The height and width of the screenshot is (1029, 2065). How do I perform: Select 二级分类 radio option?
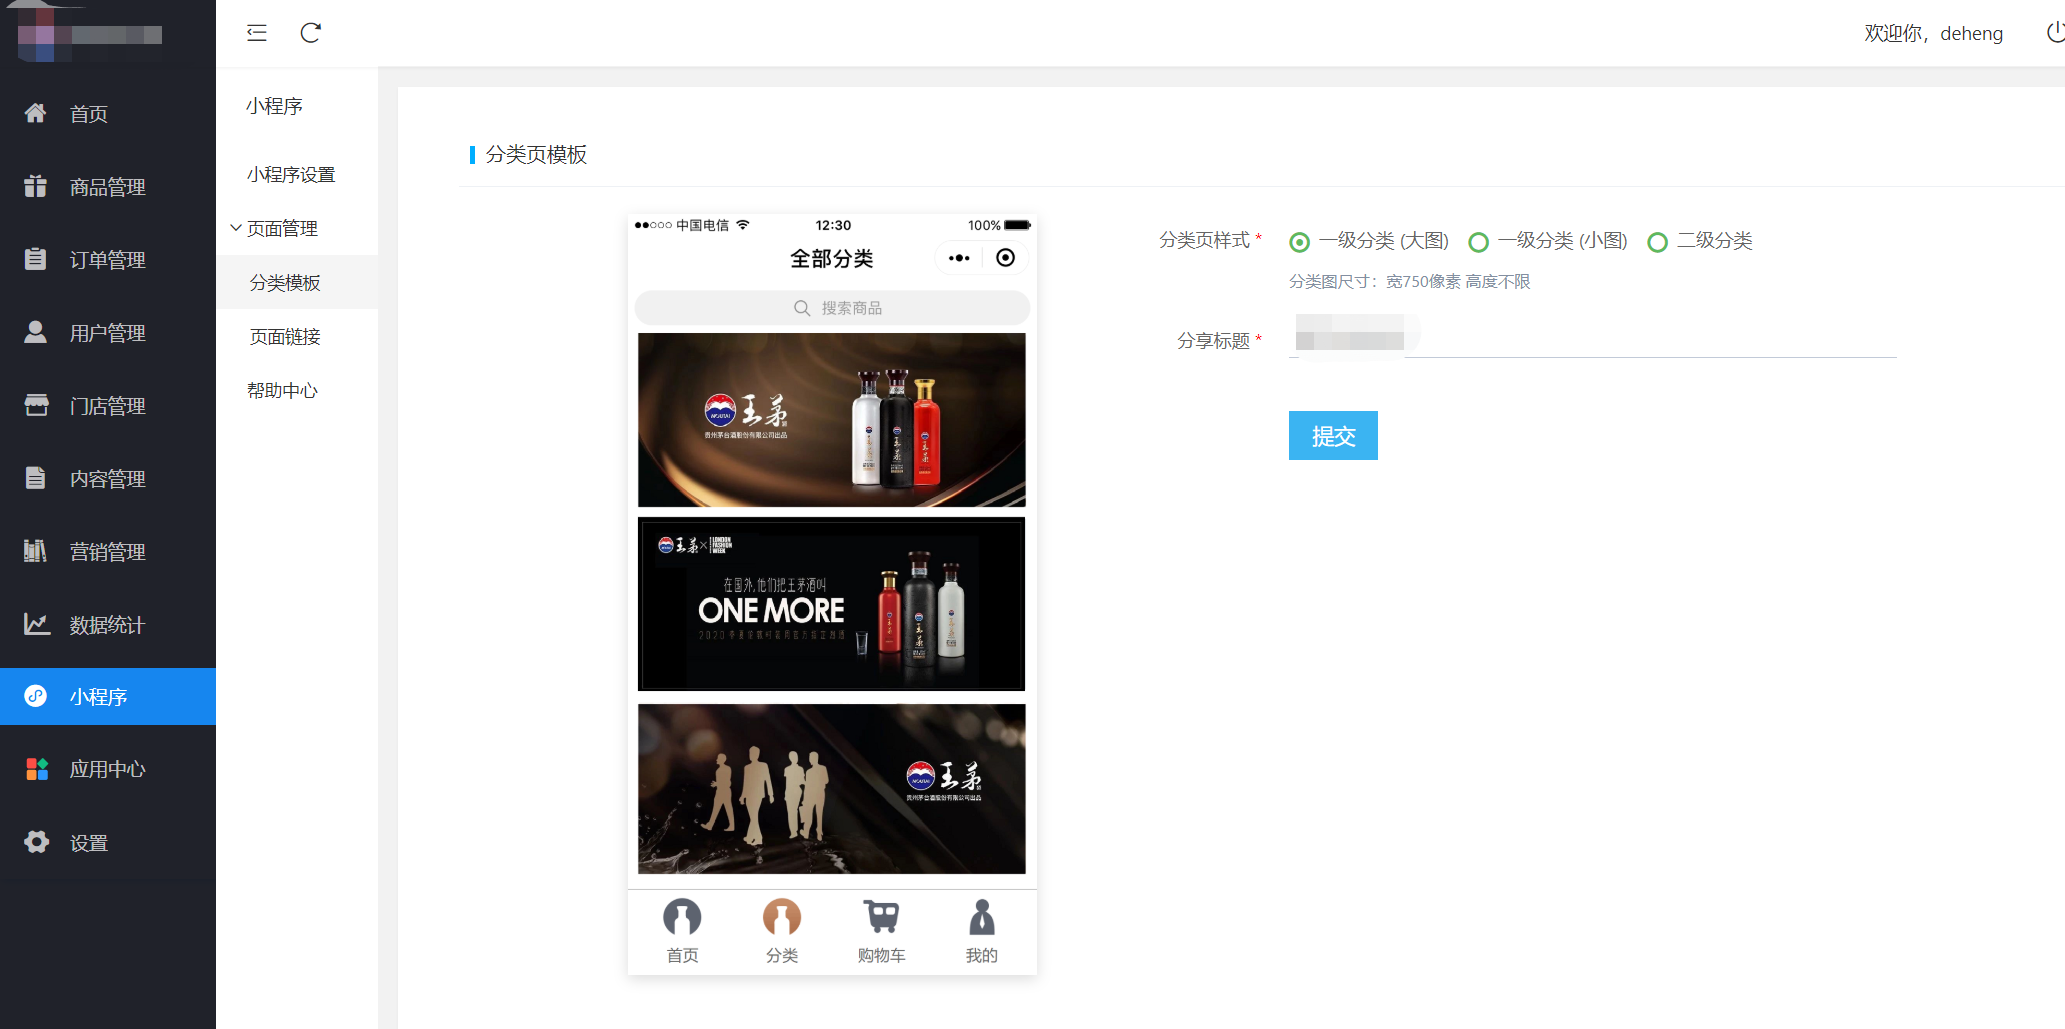(1658, 242)
